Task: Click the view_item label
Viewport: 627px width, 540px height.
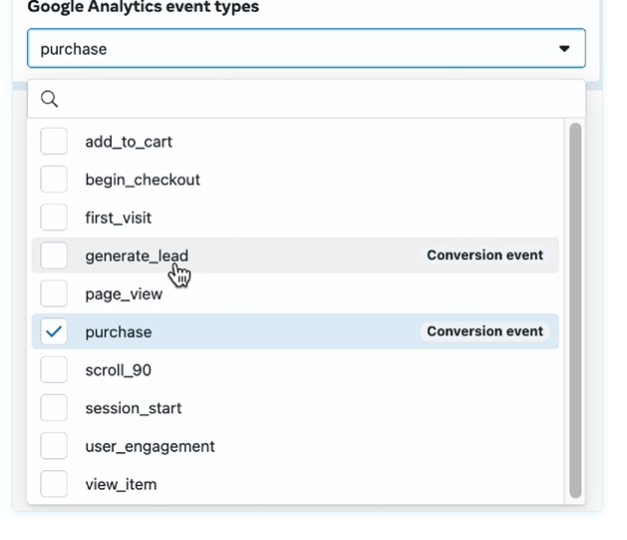Action: coord(121,485)
